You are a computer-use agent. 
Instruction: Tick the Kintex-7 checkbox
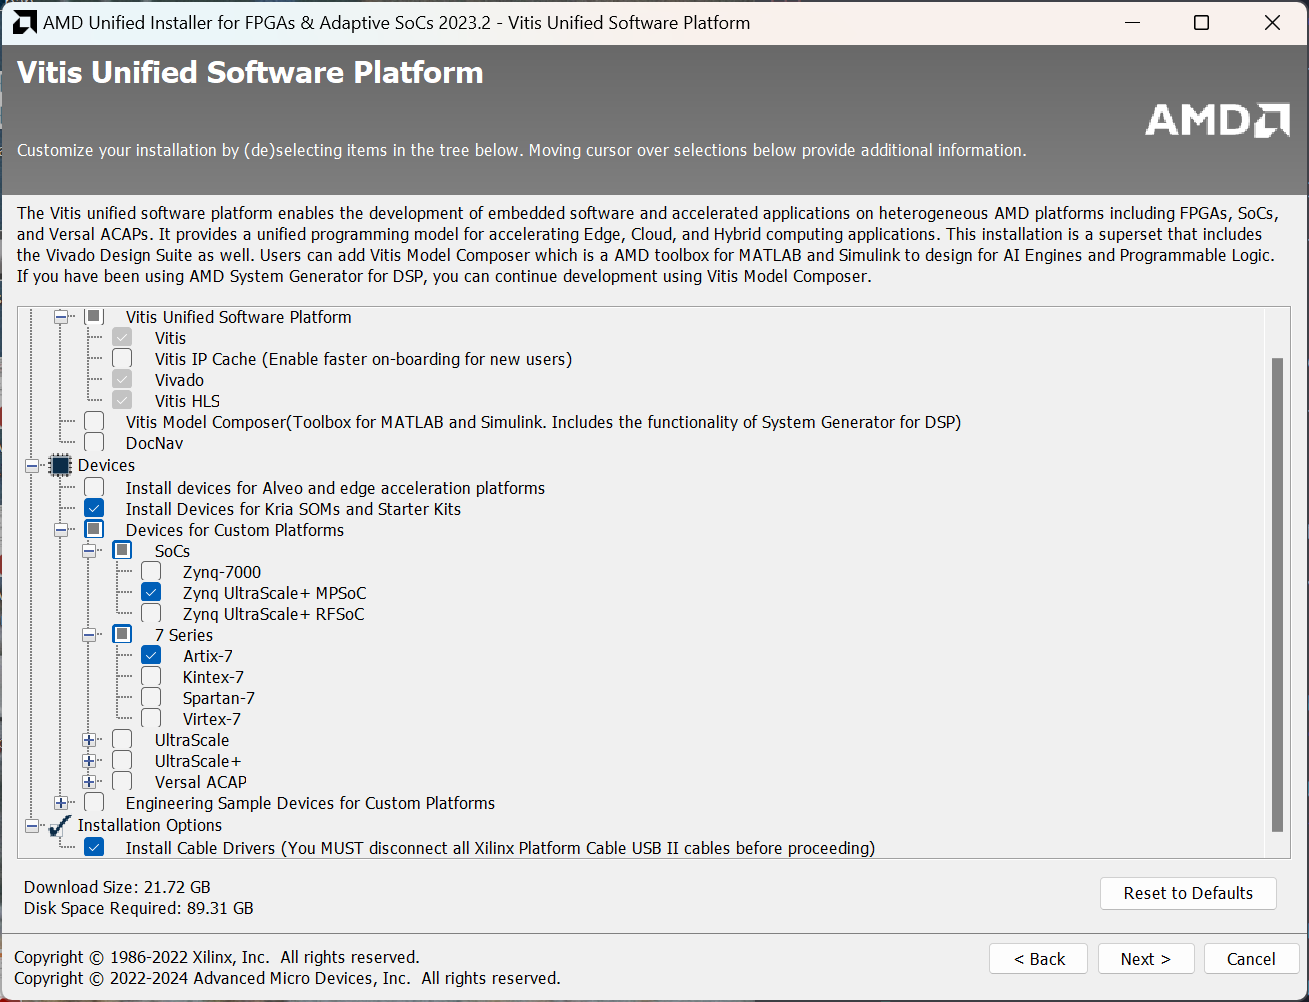coord(151,677)
